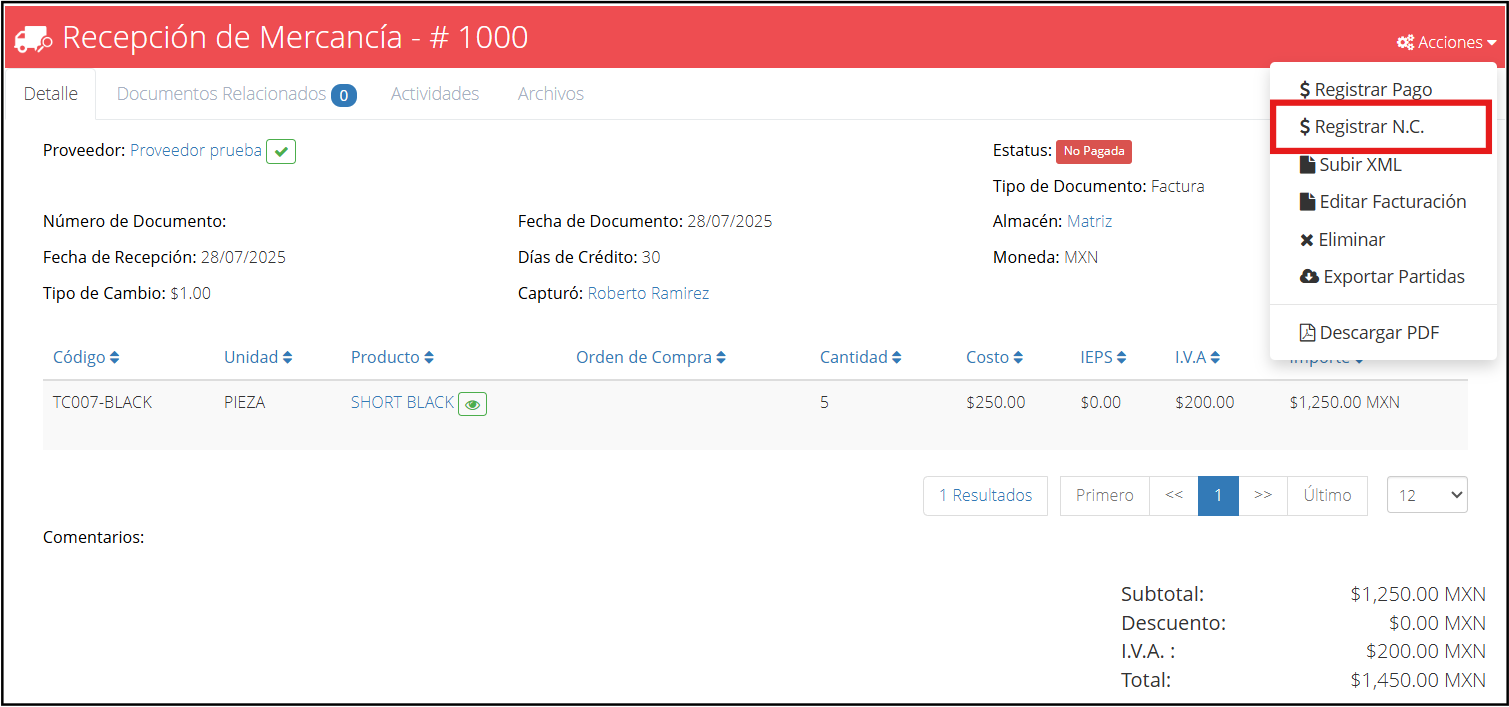Click the >> next page button
Viewport: 1509px width, 707px height.
click(x=1263, y=495)
